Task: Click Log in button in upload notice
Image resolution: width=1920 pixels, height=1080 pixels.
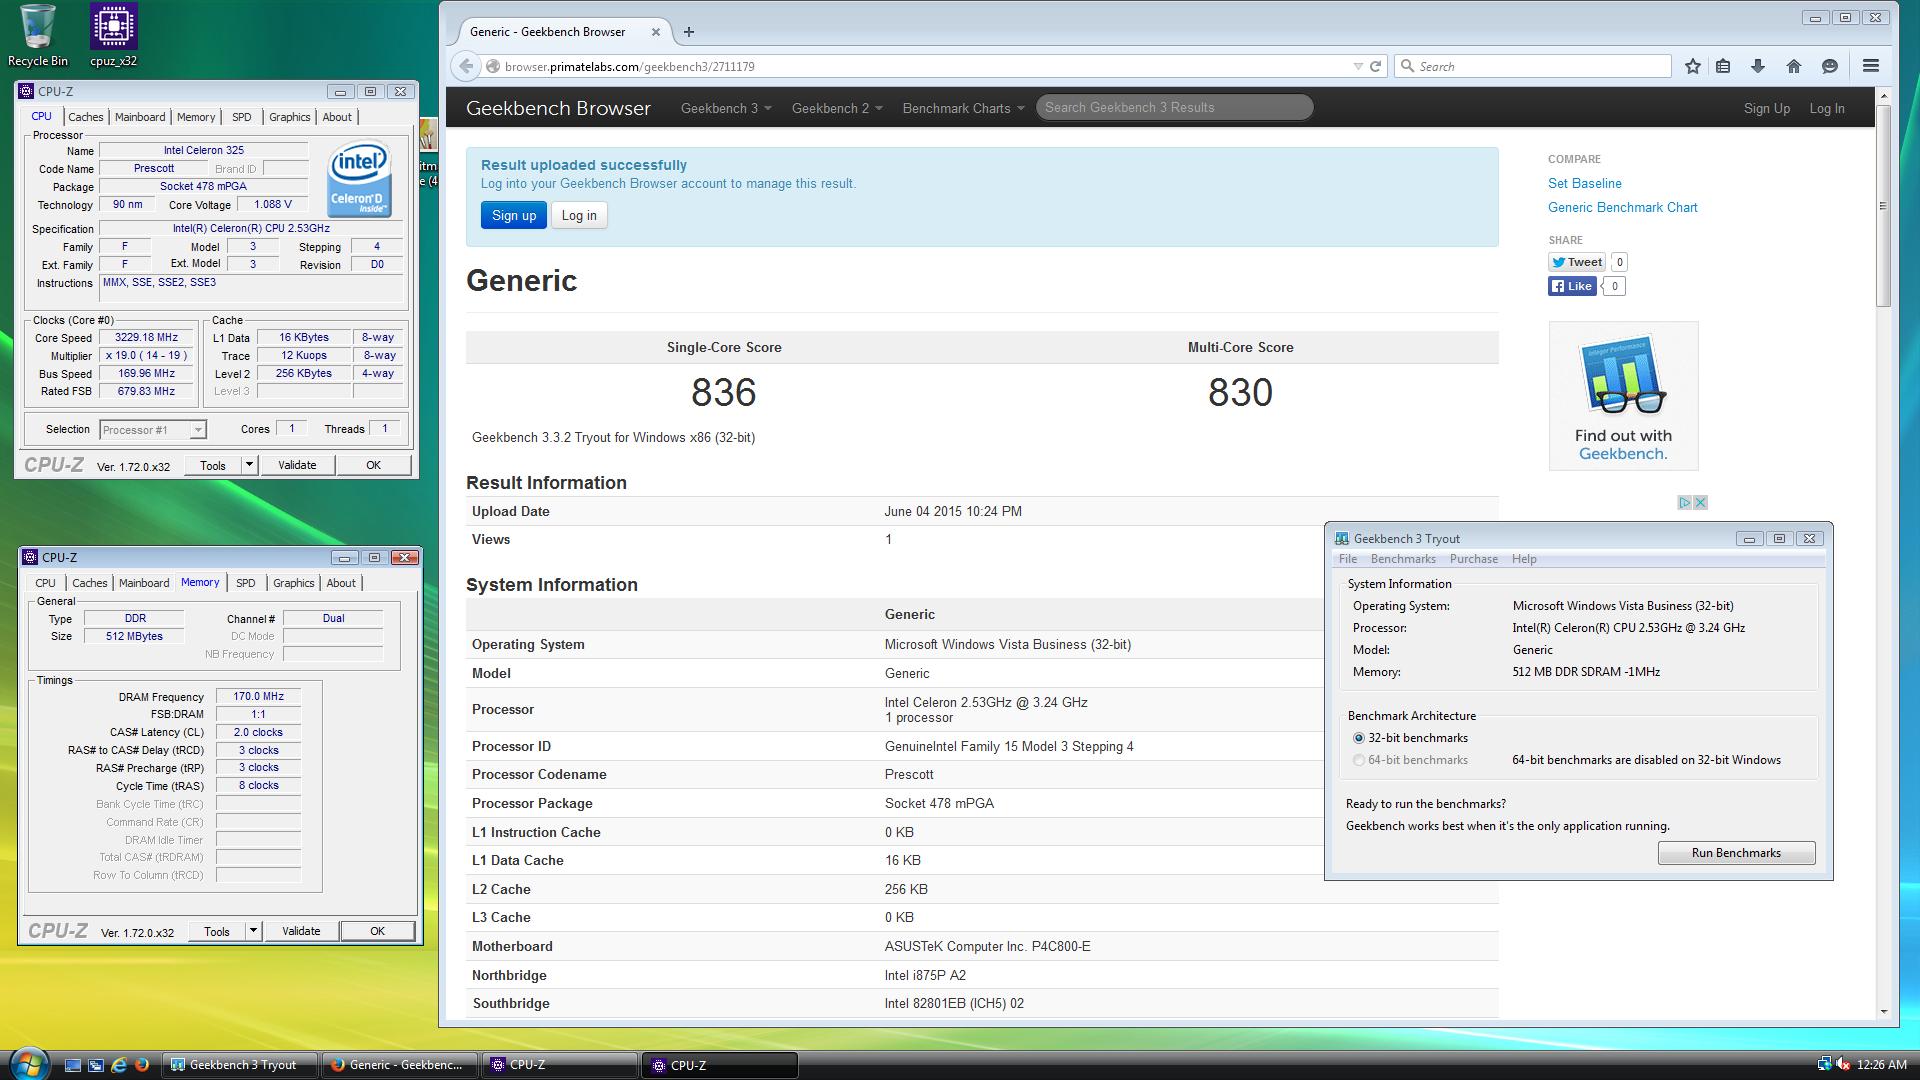Action: (579, 215)
